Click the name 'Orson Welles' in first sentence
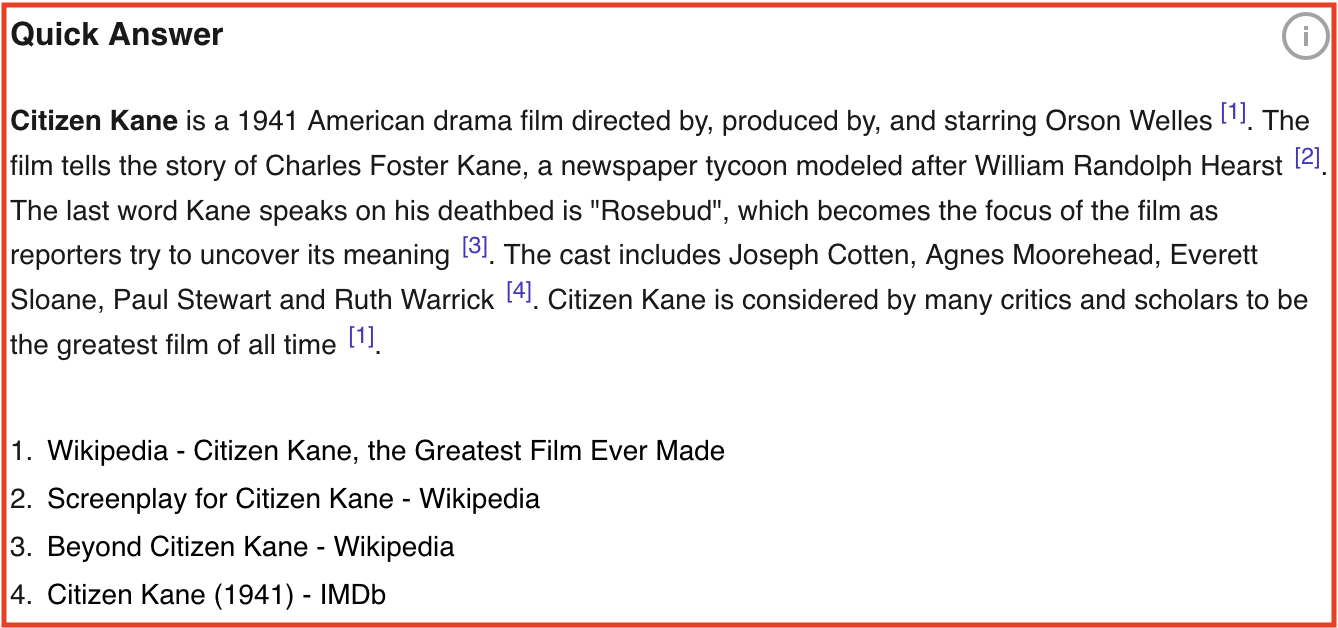The width and height of the screenshot is (1338, 628). 1128,122
